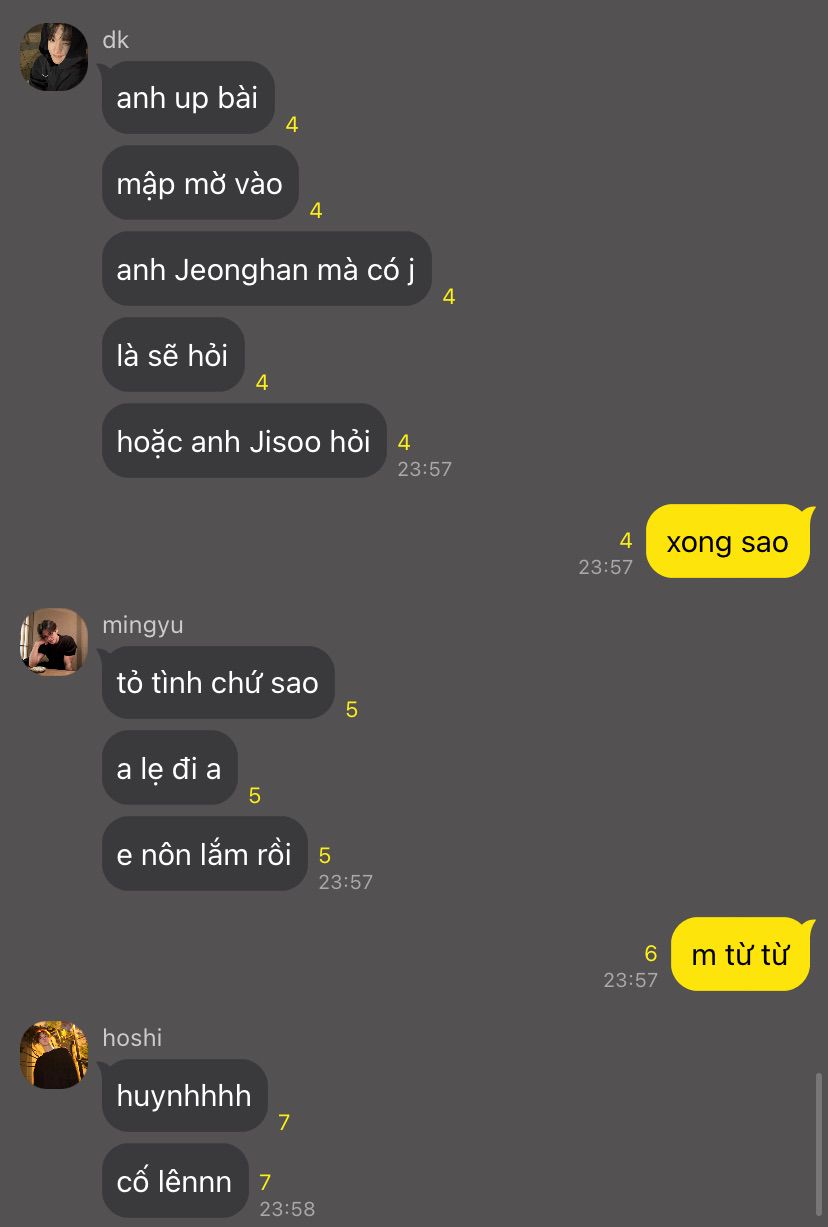Select the message 'a lẹ đi a'
This screenshot has height=1227, width=828.
pos(169,768)
